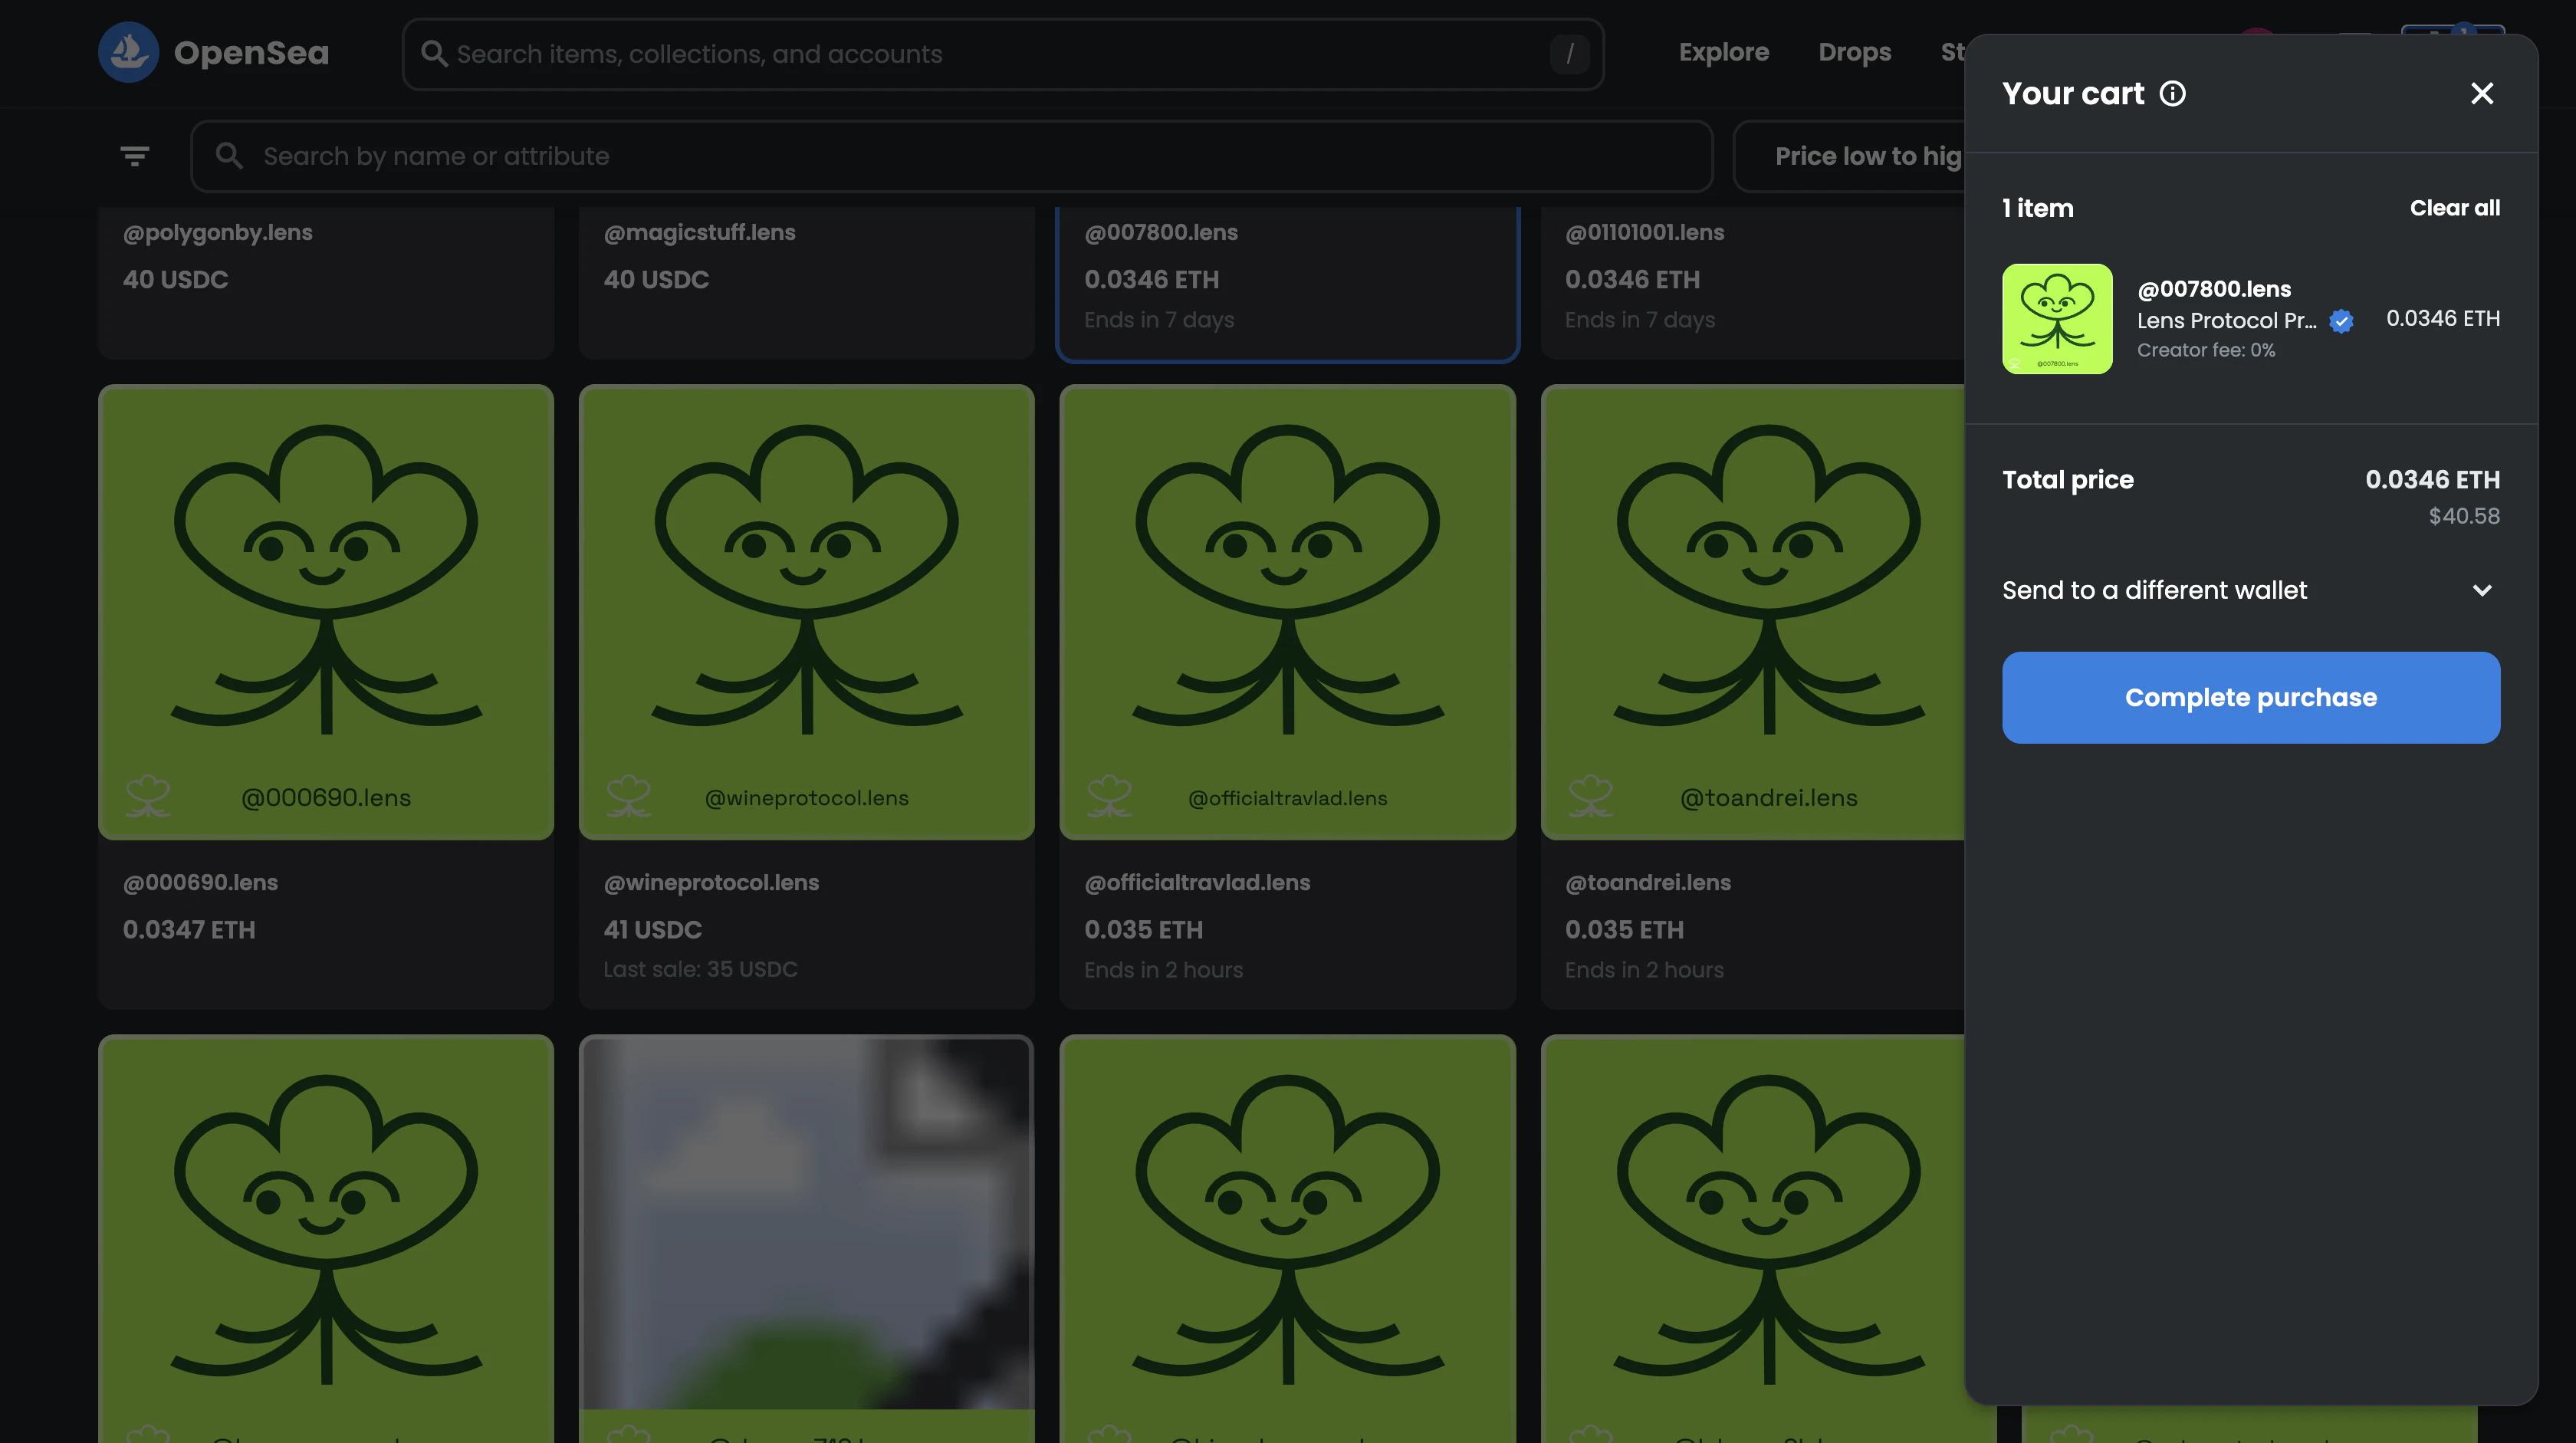Open the Lens Protocol collection link in cart

2226,320
